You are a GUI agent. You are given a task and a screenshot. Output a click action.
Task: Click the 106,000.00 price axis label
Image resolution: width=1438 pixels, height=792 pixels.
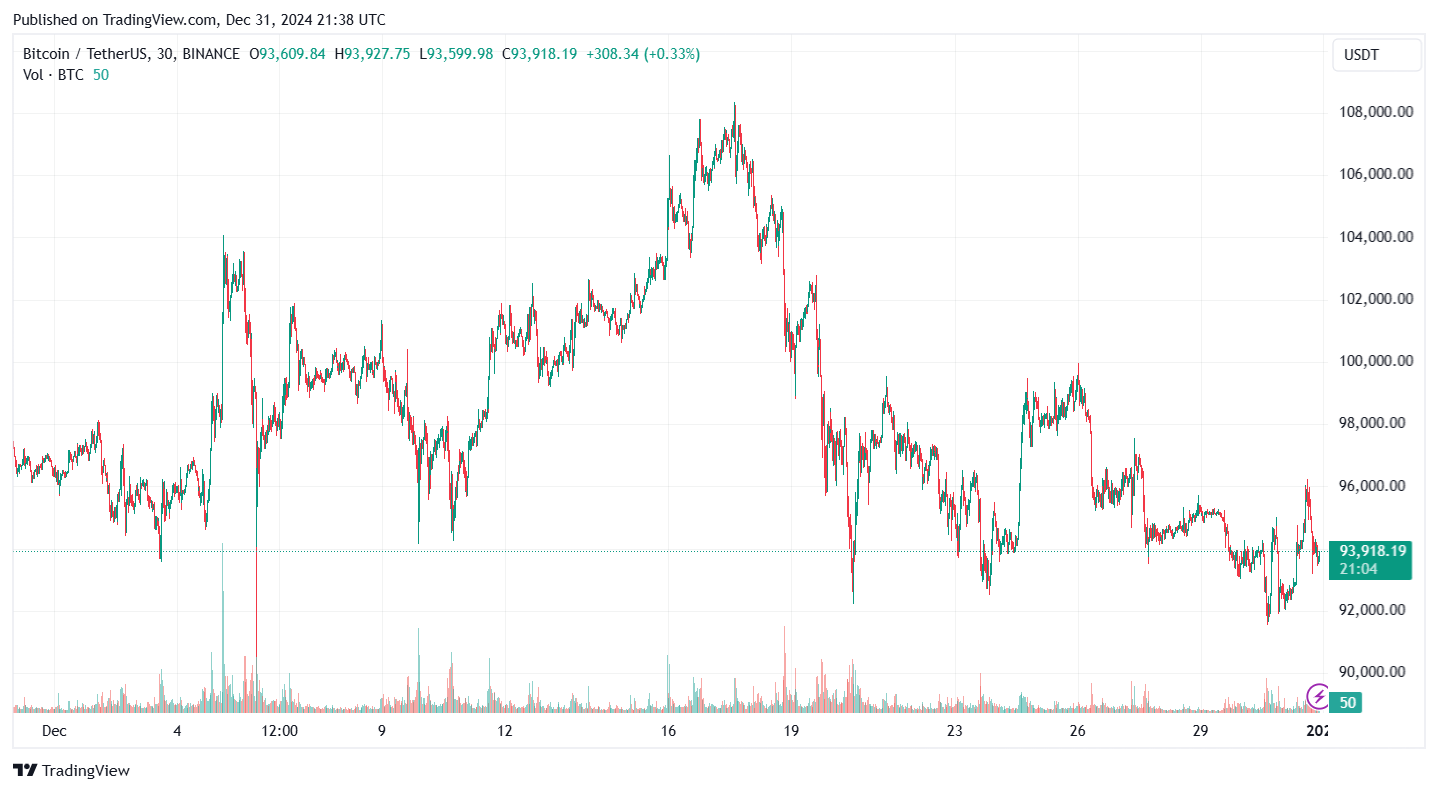pos(1376,174)
